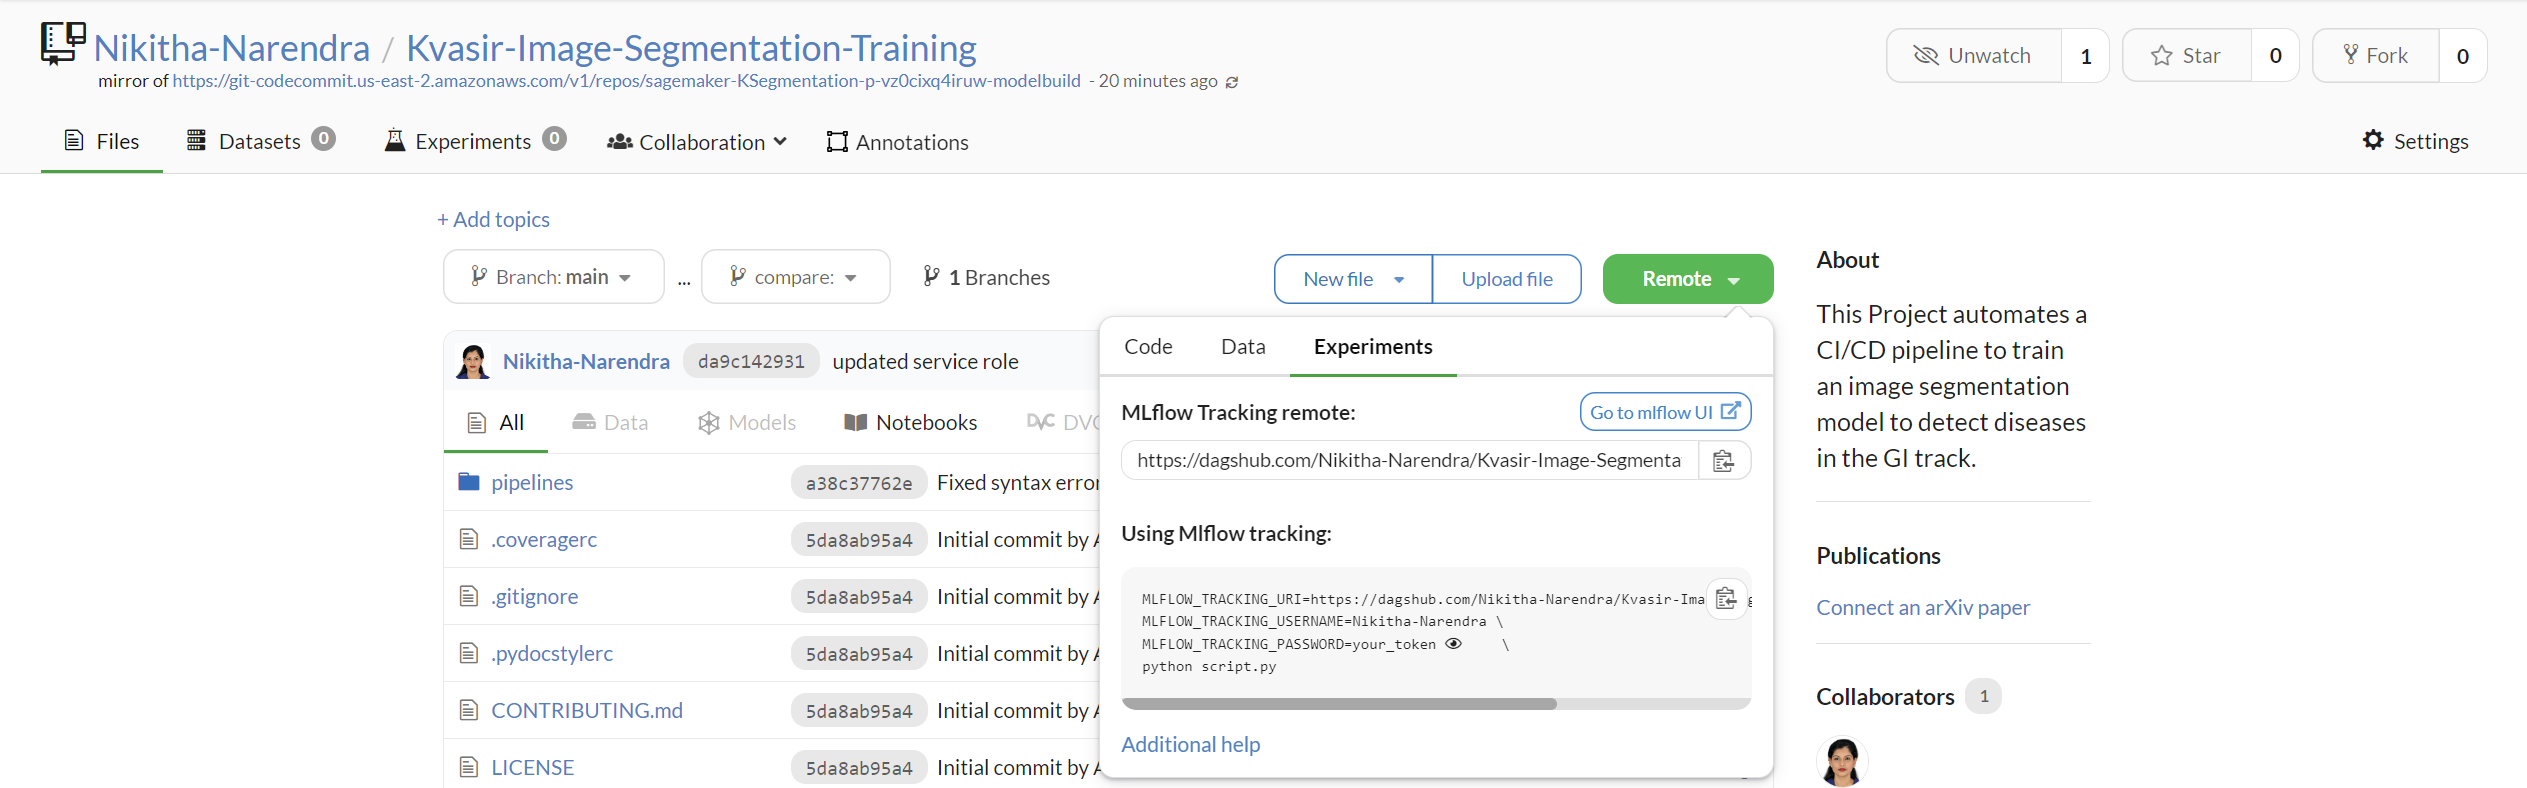Open the LICENSE file

[532, 768]
